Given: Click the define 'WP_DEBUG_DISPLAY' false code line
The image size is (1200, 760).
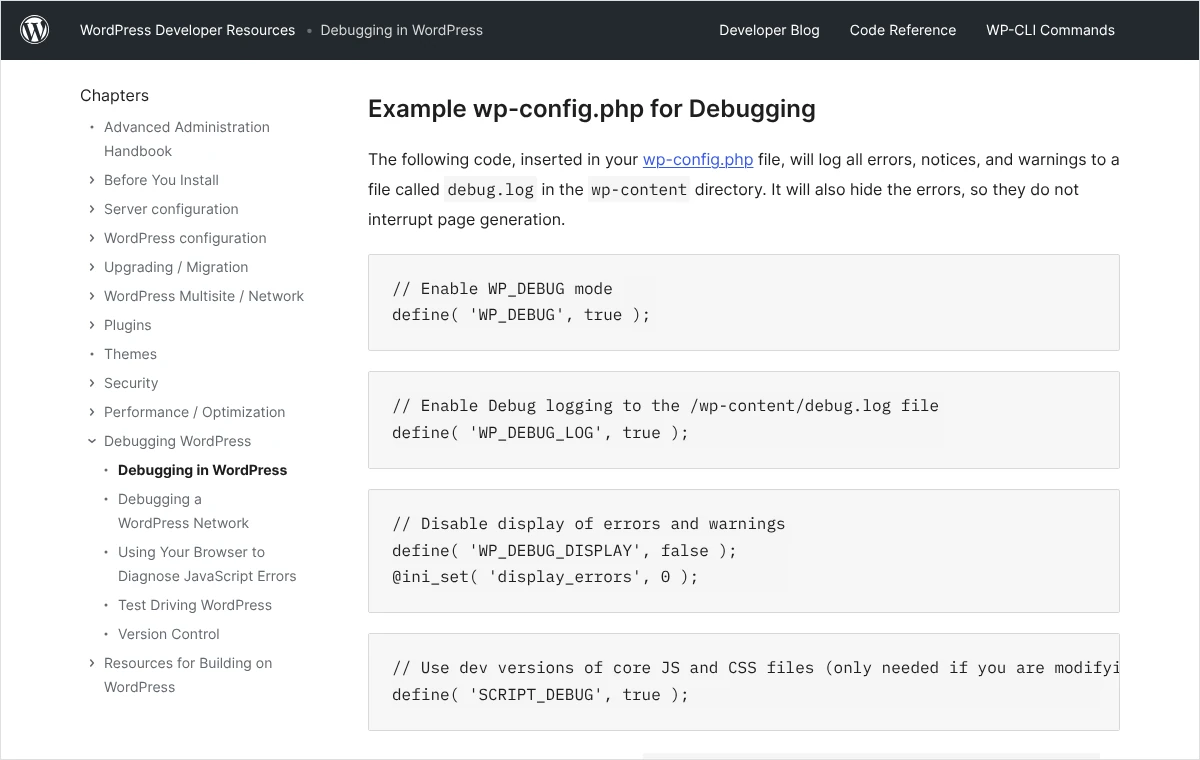Looking at the screenshot, I should coord(564,551).
